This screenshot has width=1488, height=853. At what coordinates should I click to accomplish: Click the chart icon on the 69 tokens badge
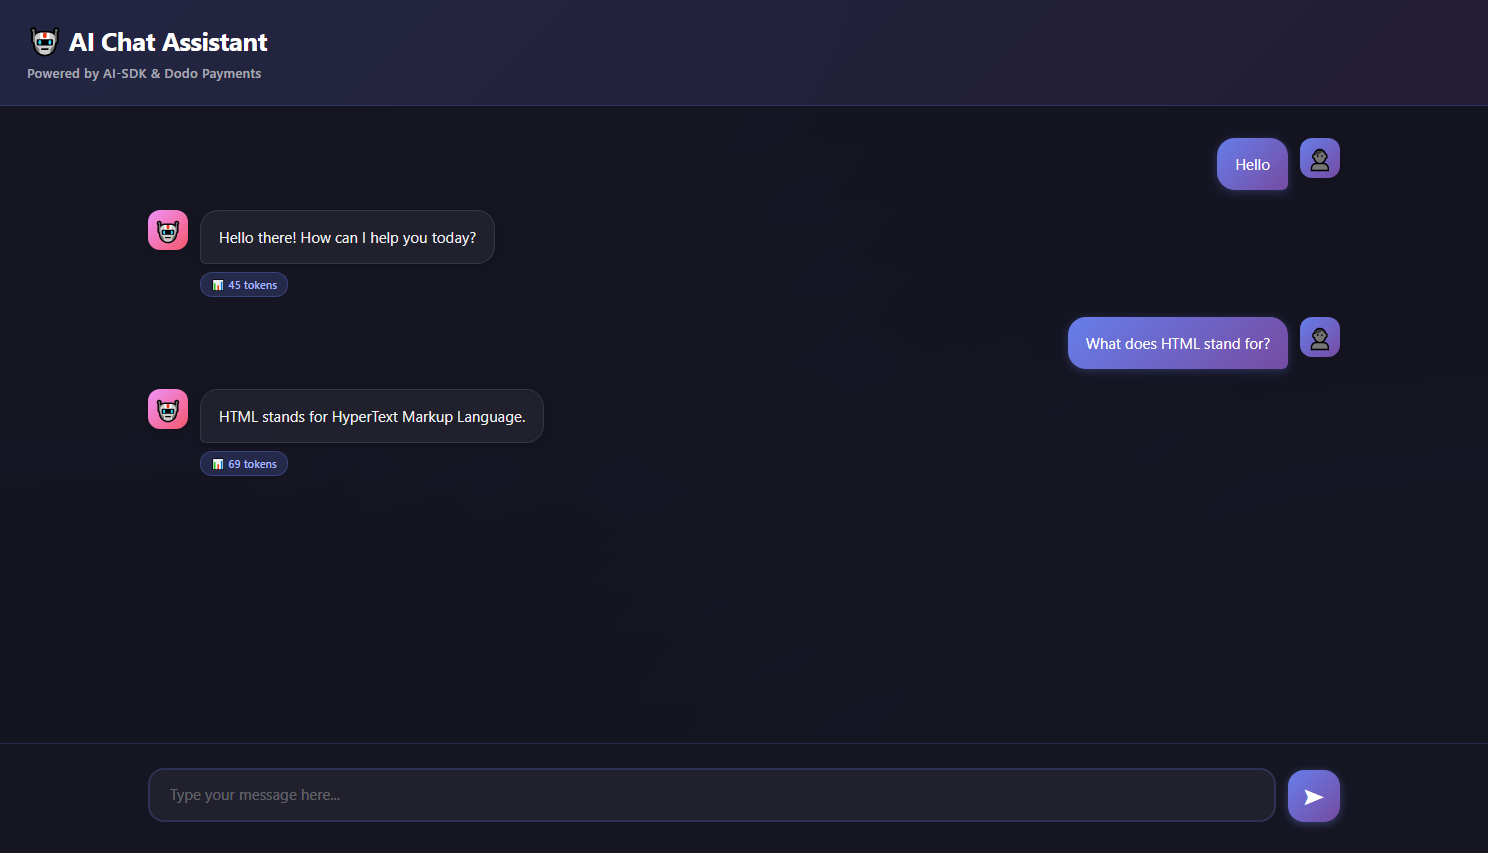click(218, 463)
